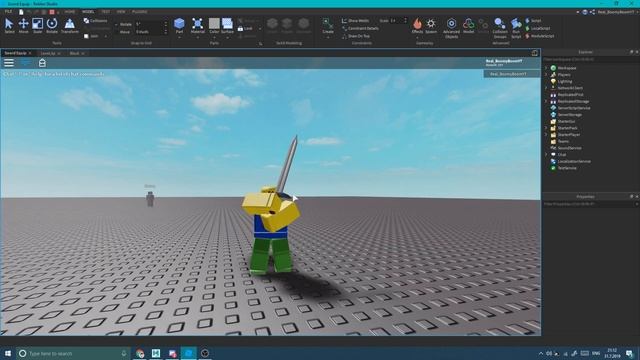Viewport: 640px width, 360px height.
Task: Click the player name in leaderboard
Action: (x=508, y=74)
